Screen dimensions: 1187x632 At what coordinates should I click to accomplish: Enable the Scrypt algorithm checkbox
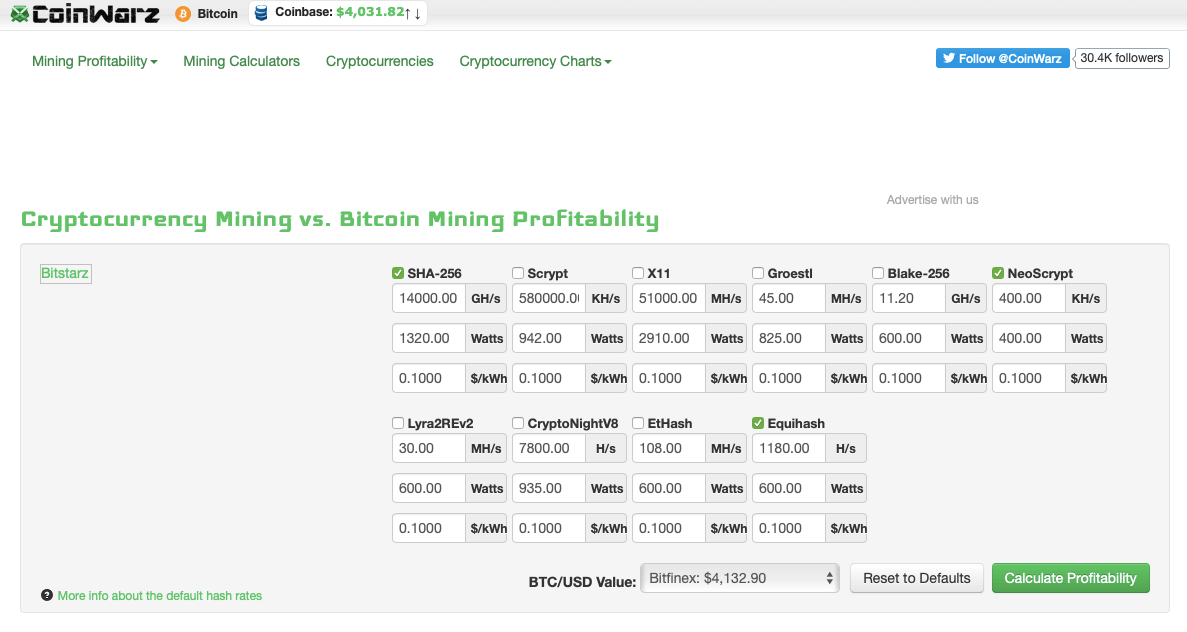click(518, 273)
